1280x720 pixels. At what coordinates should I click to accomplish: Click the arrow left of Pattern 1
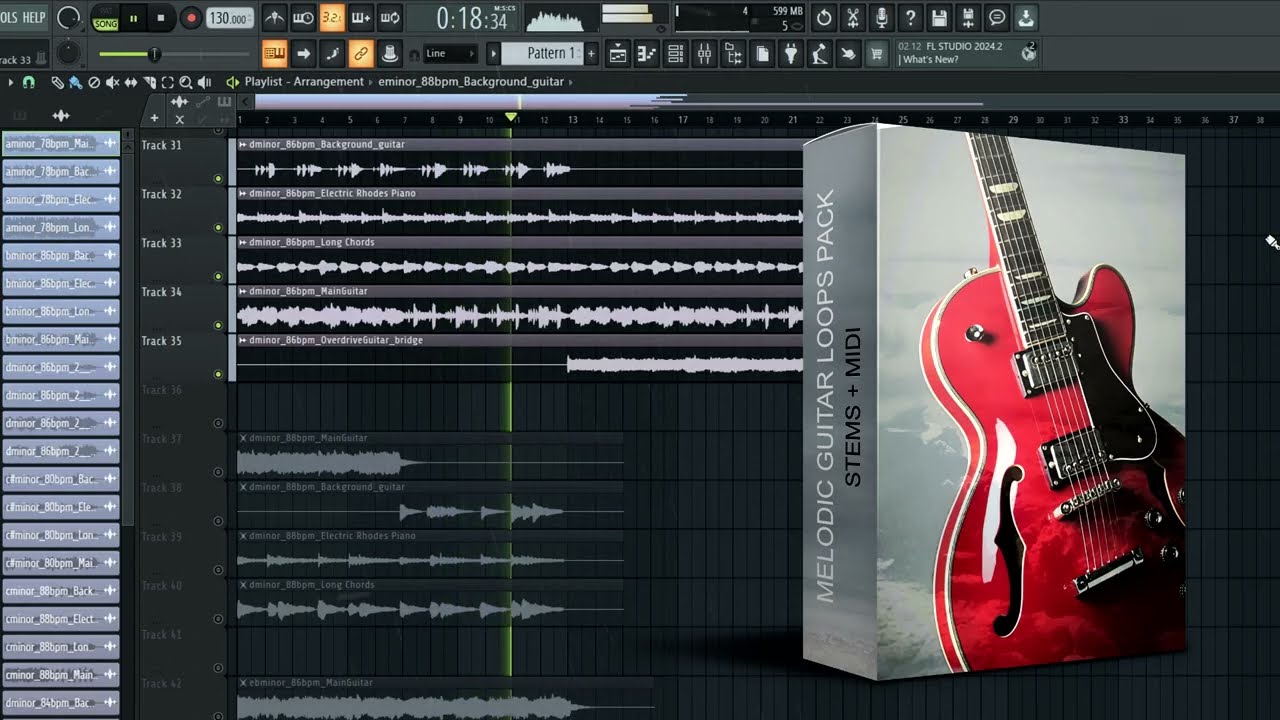pyautogui.click(x=493, y=53)
